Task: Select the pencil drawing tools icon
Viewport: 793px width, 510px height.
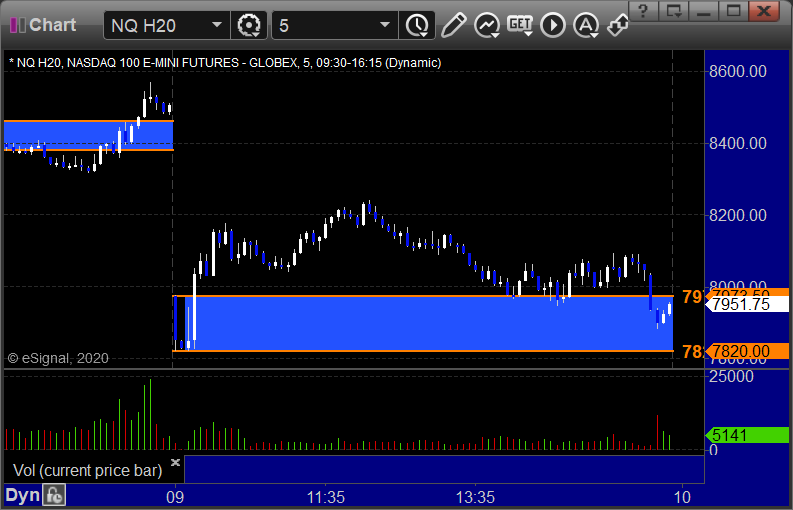Action: click(453, 25)
